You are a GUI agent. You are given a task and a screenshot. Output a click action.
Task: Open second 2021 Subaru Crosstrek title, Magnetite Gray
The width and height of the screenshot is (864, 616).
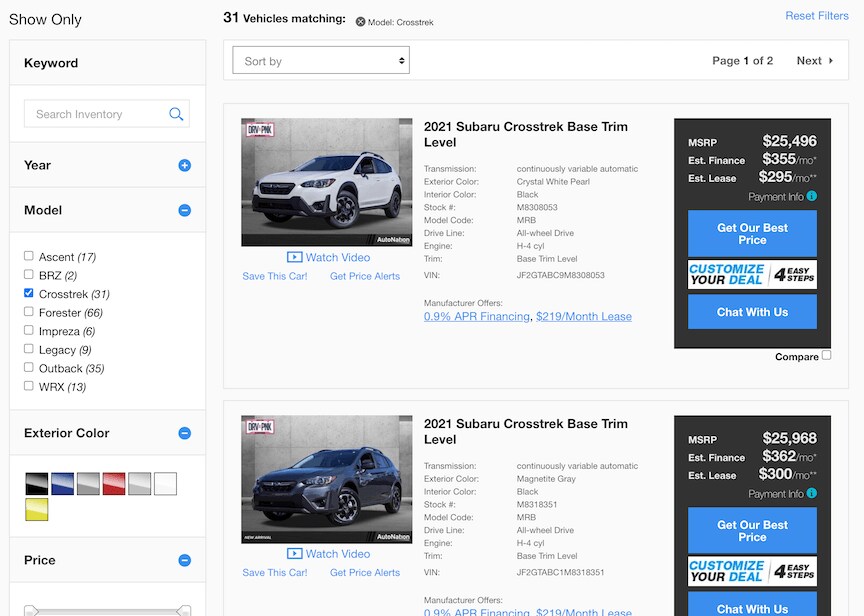pyautogui.click(x=526, y=431)
